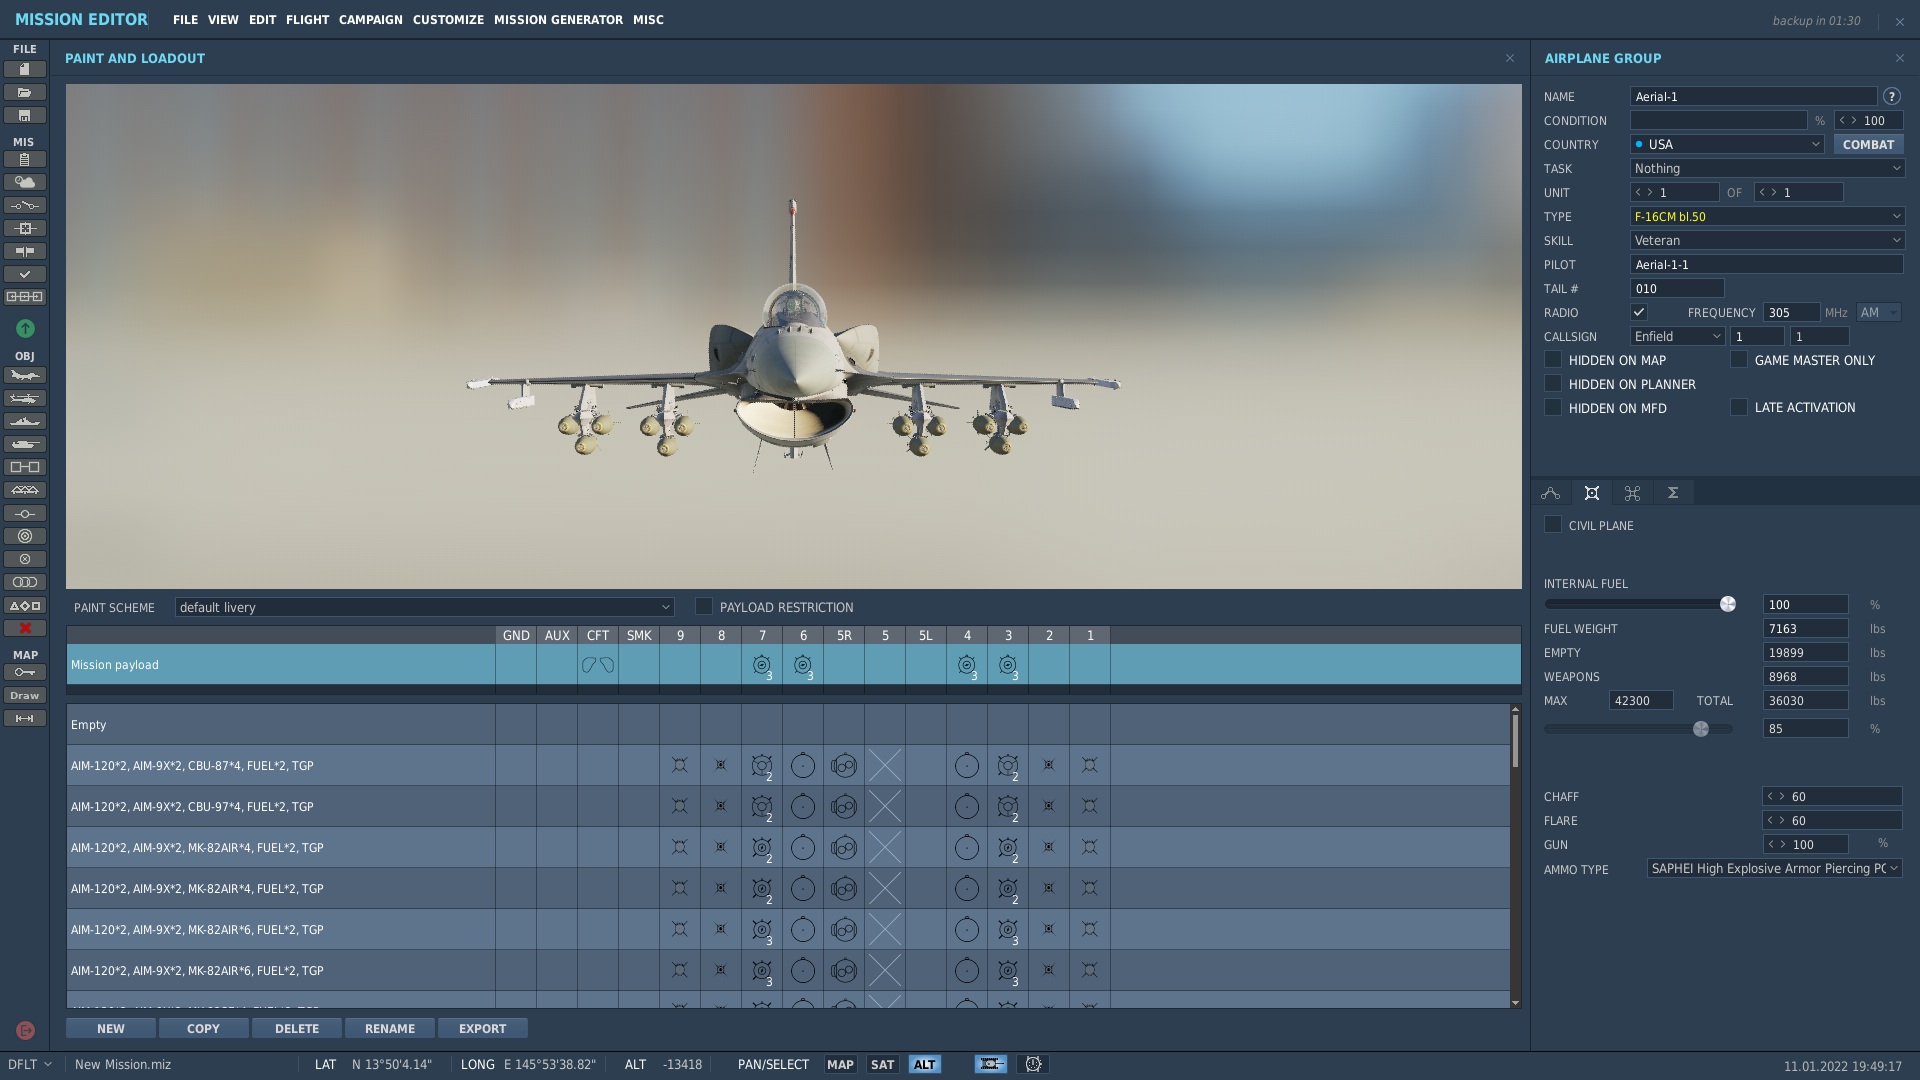Click the COMBAT button next to country

(x=1868, y=144)
